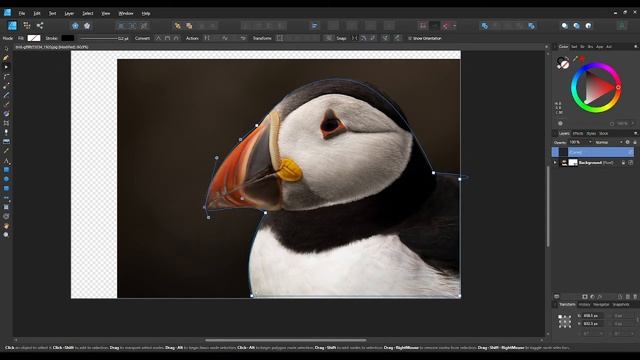Viewport: 640px width, 360px height.
Task: Toggle visibility checkbox of Background layer
Action: click(631, 162)
